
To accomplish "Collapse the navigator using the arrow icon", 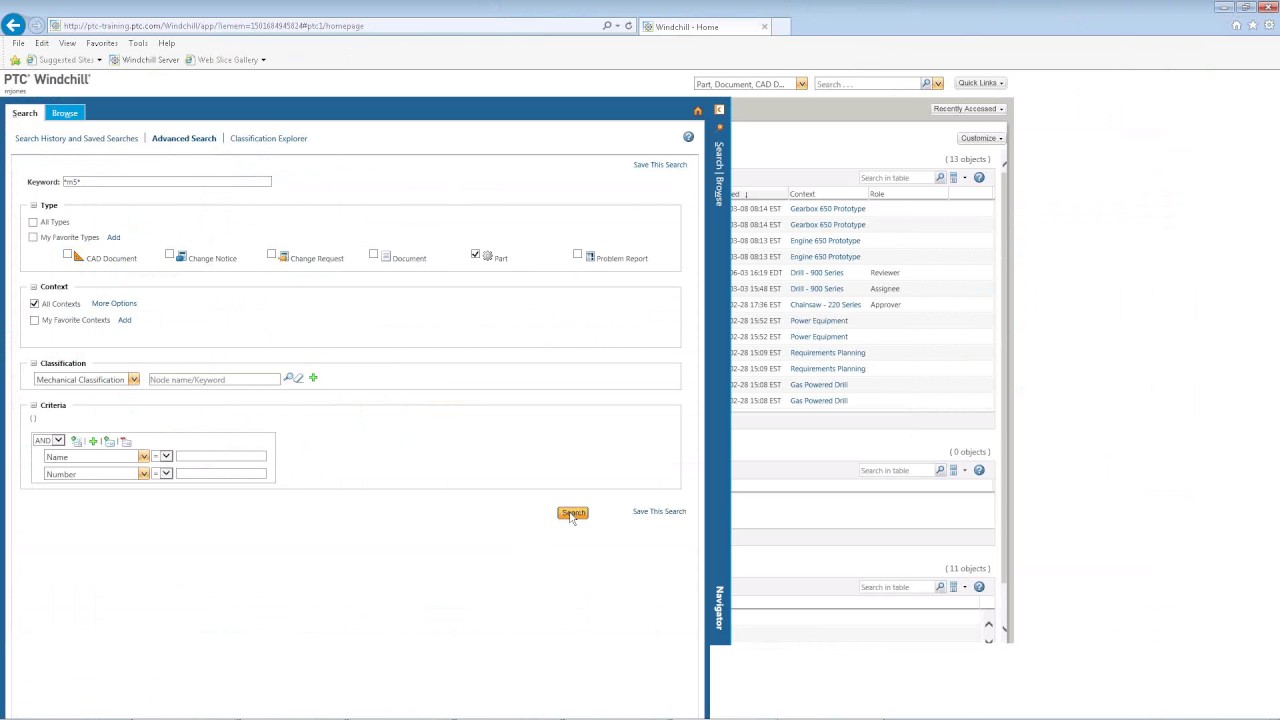I will pyautogui.click(x=719, y=110).
